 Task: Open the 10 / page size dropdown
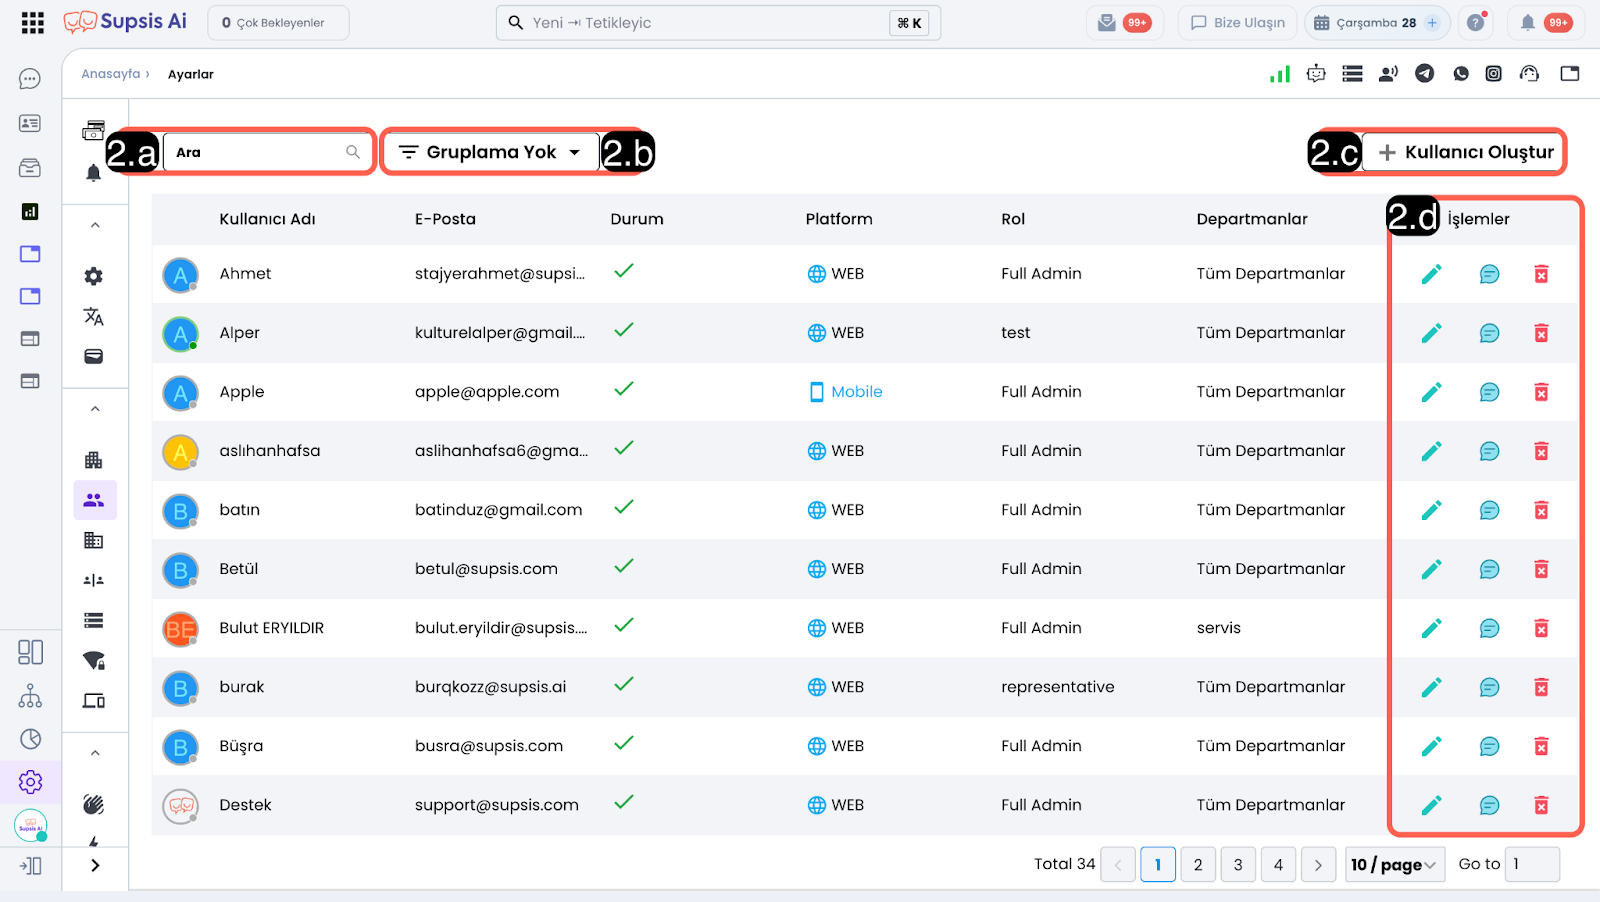(x=1392, y=865)
